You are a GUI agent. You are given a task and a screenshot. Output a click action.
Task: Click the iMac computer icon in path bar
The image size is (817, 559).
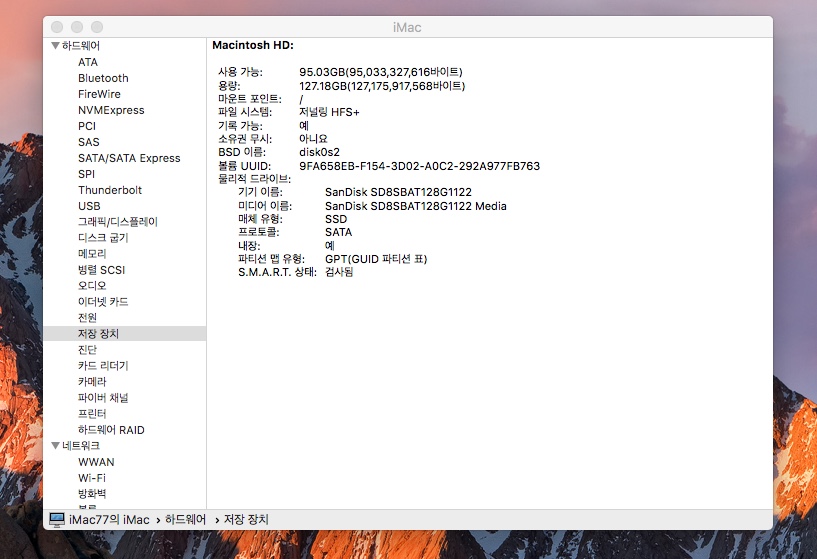click(57, 520)
